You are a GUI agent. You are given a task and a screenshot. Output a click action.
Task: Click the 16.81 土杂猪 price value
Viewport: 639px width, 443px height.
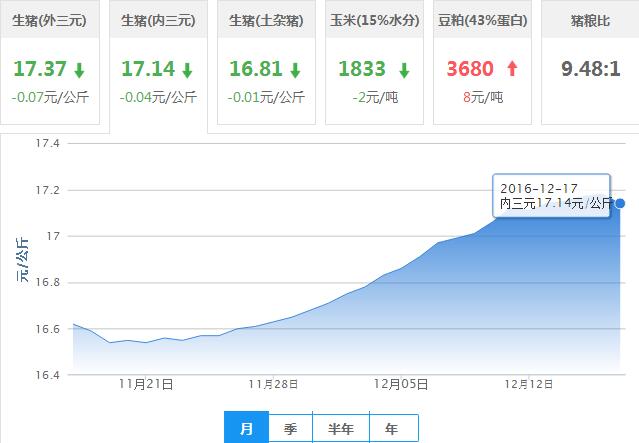[x=256, y=68]
